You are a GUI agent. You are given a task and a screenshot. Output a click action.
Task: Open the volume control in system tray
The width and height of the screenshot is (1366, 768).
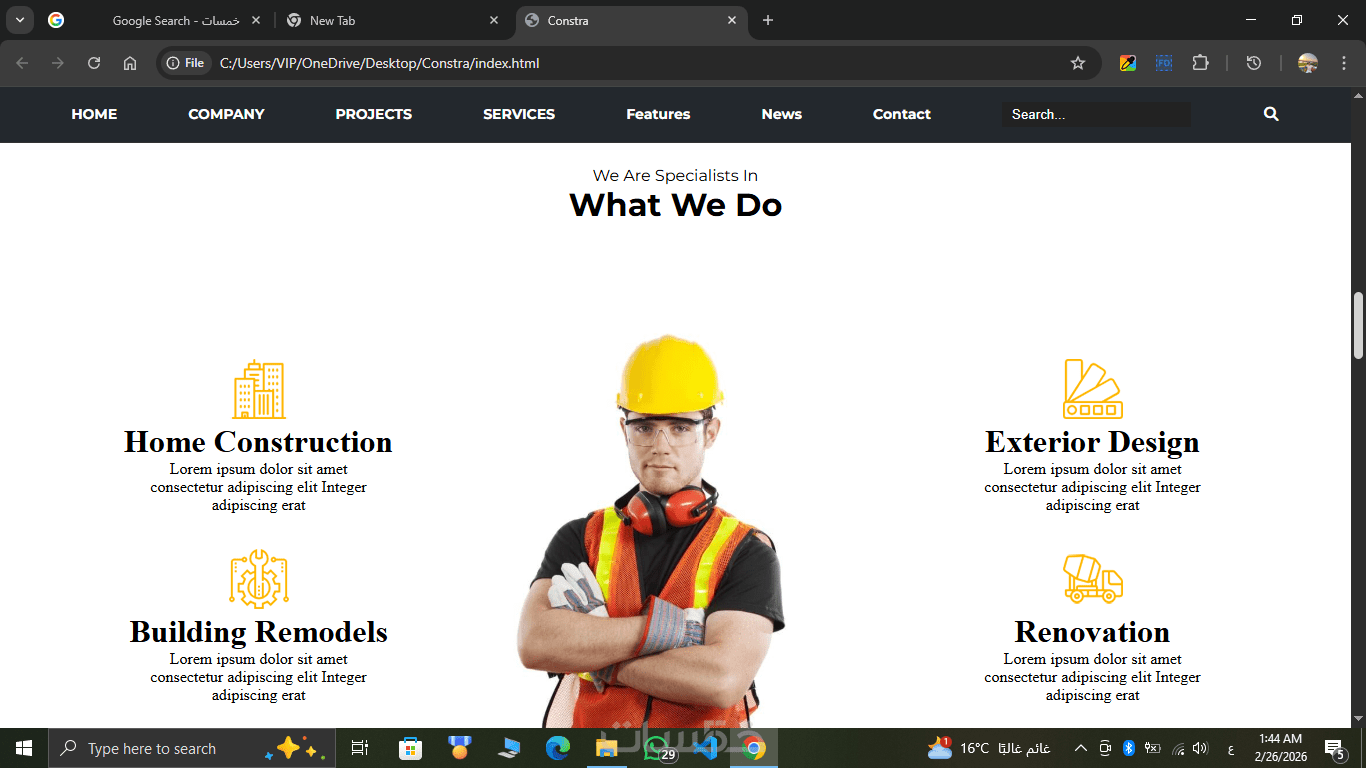click(1200, 748)
